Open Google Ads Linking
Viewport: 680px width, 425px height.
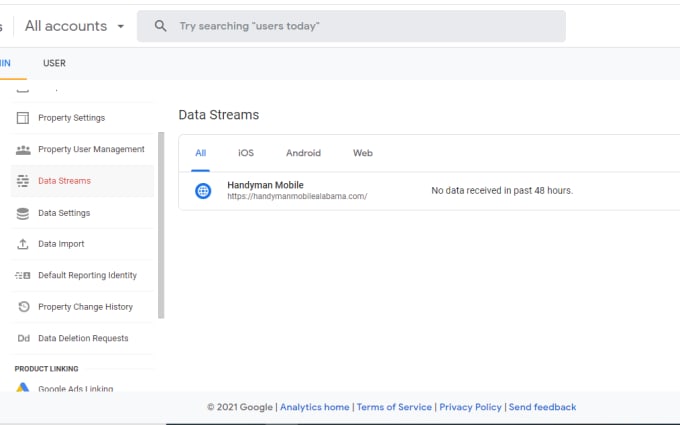point(75,388)
